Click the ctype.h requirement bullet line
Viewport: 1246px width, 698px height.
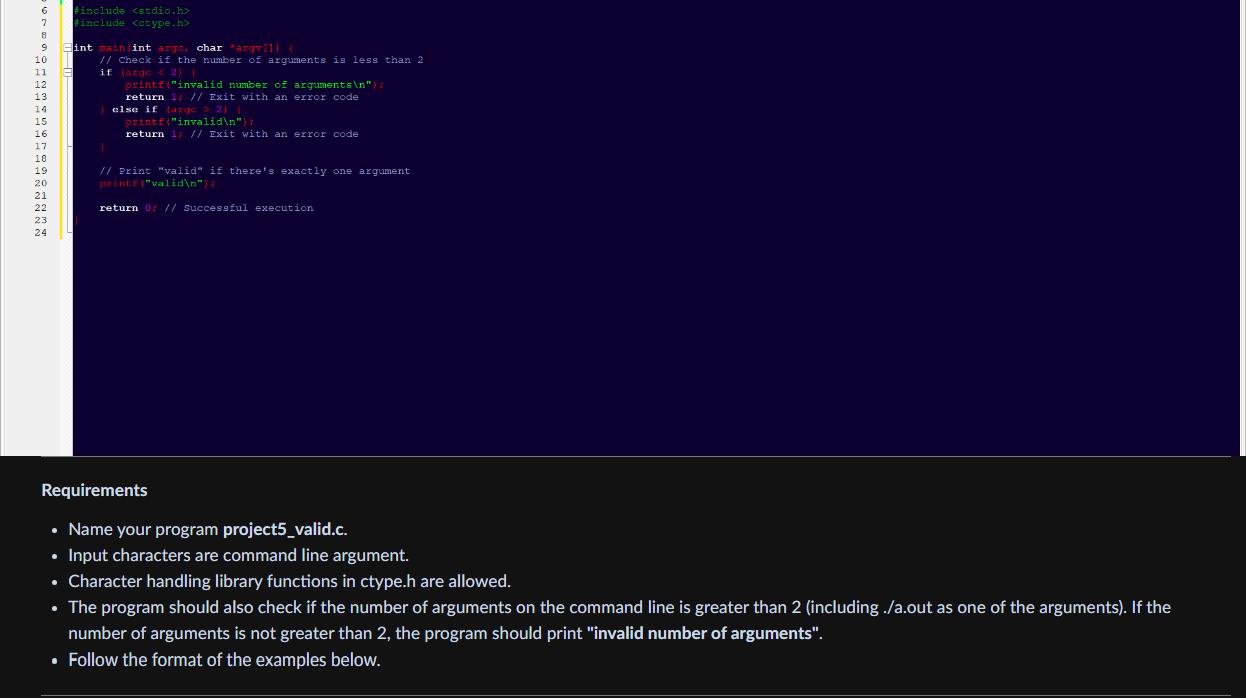pyautogui.click(x=289, y=581)
